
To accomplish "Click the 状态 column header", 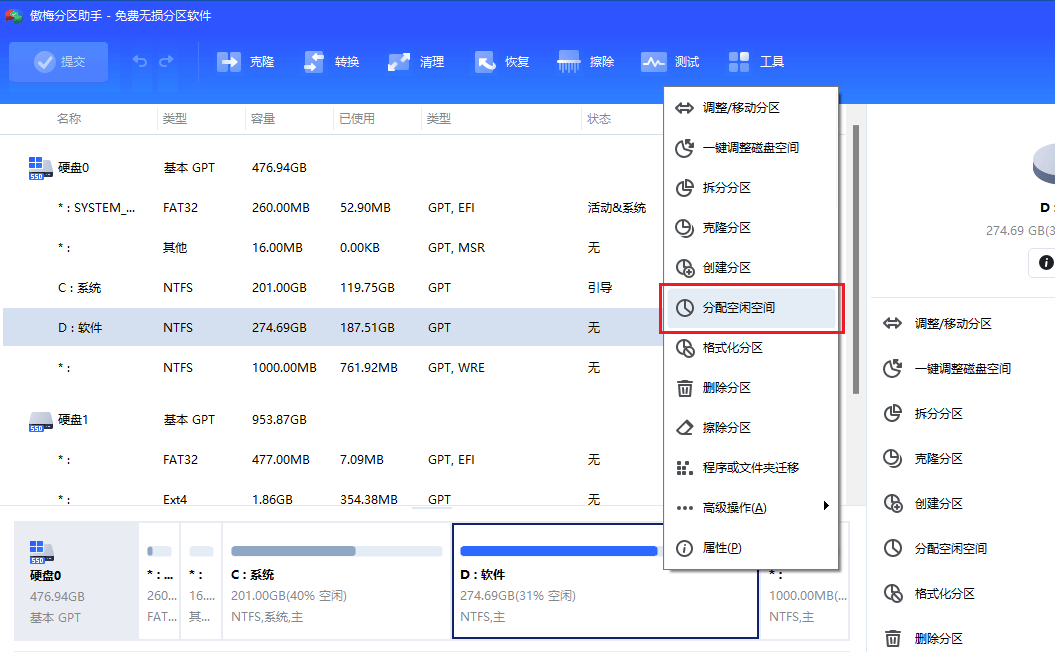I will [x=599, y=118].
